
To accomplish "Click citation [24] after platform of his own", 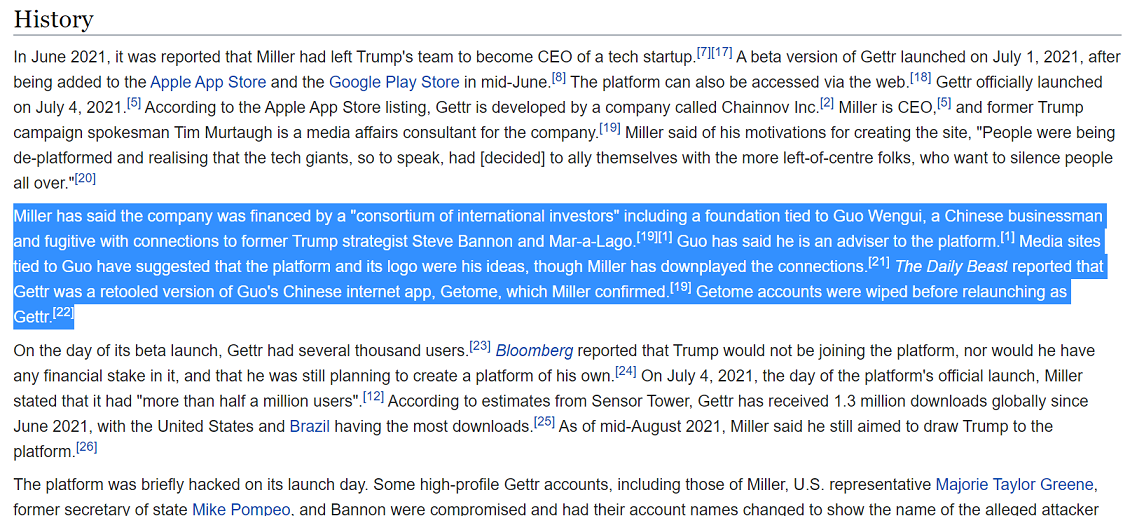I will click(626, 372).
